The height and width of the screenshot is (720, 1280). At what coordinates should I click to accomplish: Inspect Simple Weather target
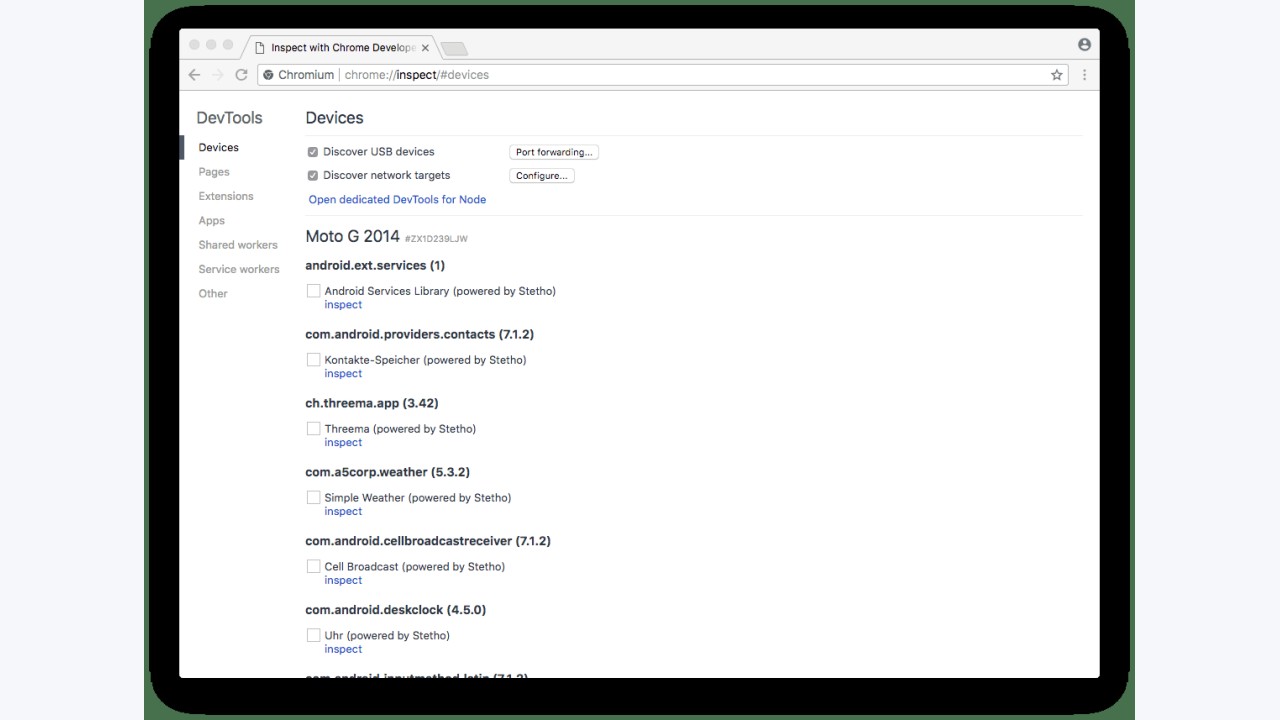coord(343,512)
